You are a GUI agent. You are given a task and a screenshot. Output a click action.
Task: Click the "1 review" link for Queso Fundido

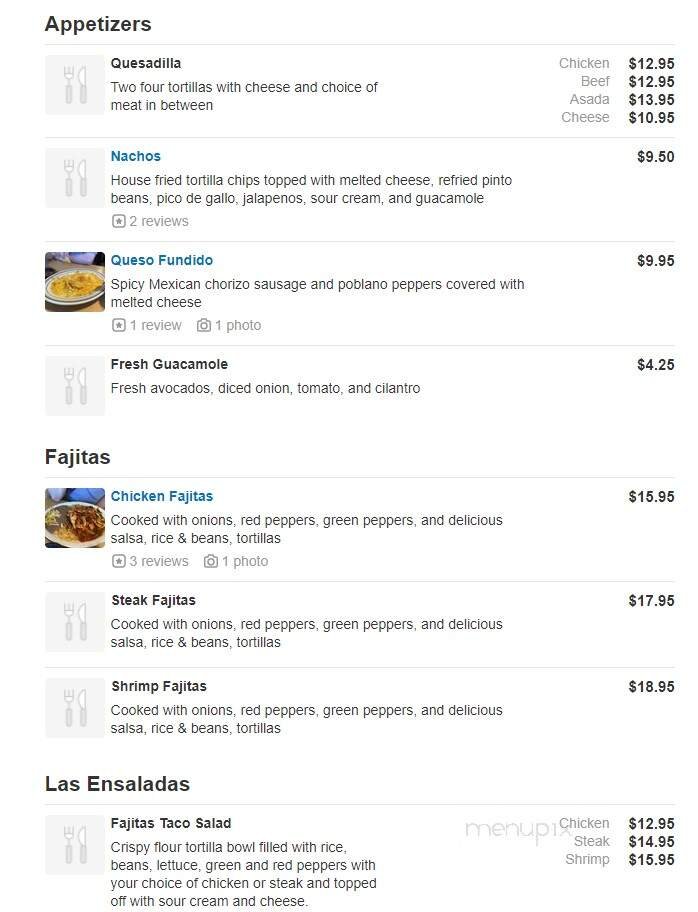pos(150,325)
